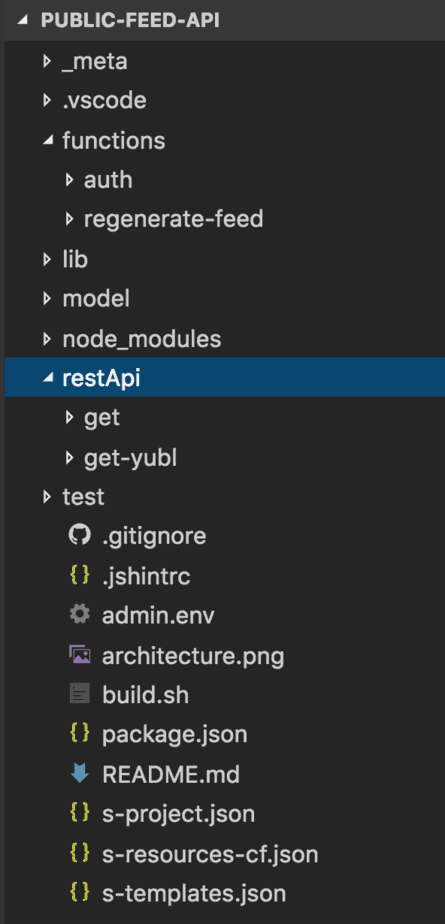Expand the node_modules folder arrow
Viewport: 445px width, 924px height.
point(48,338)
